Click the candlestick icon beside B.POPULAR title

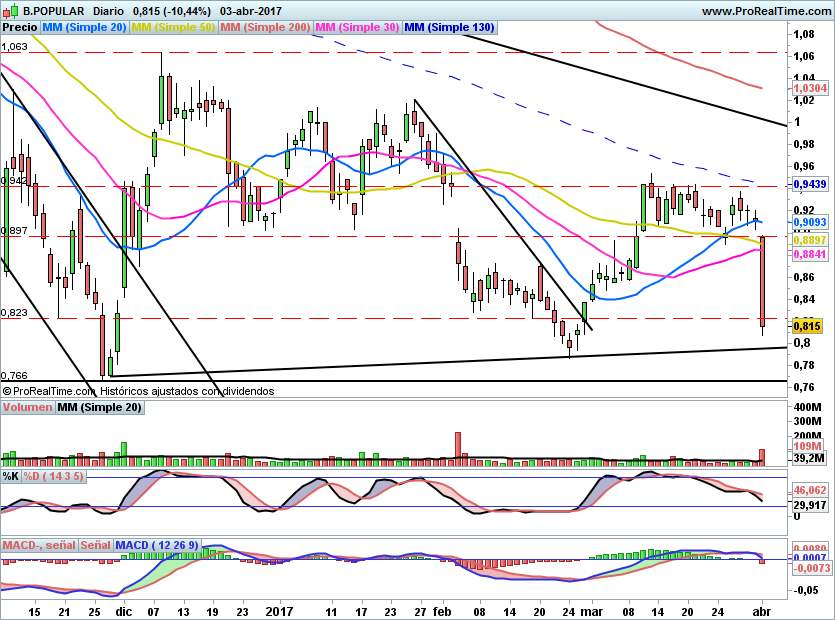[x=11, y=10]
